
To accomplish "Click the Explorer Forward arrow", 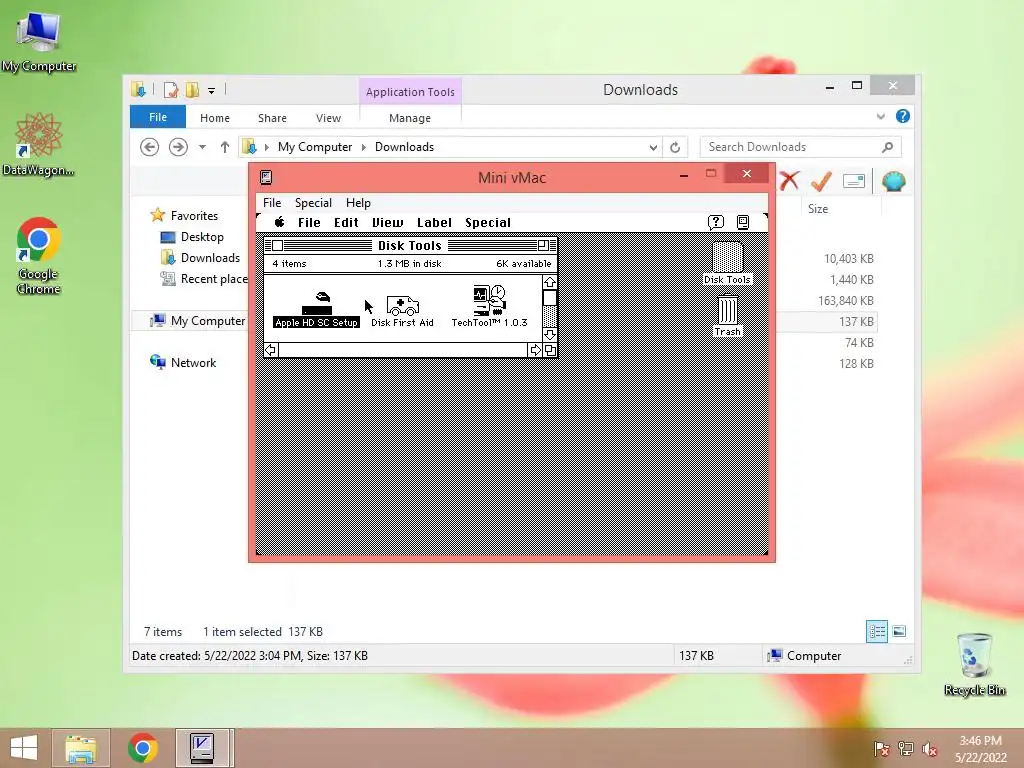I will [x=178, y=147].
